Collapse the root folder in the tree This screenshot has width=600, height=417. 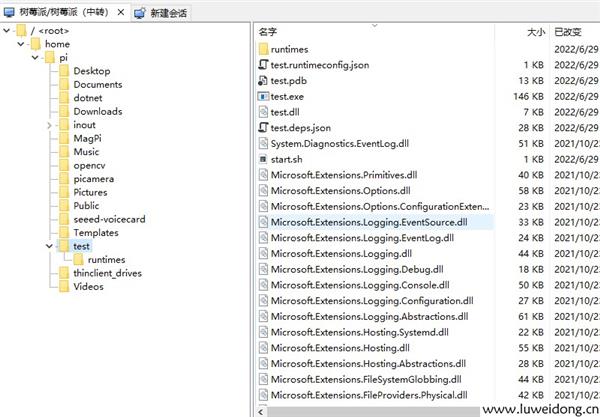tap(8, 30)
